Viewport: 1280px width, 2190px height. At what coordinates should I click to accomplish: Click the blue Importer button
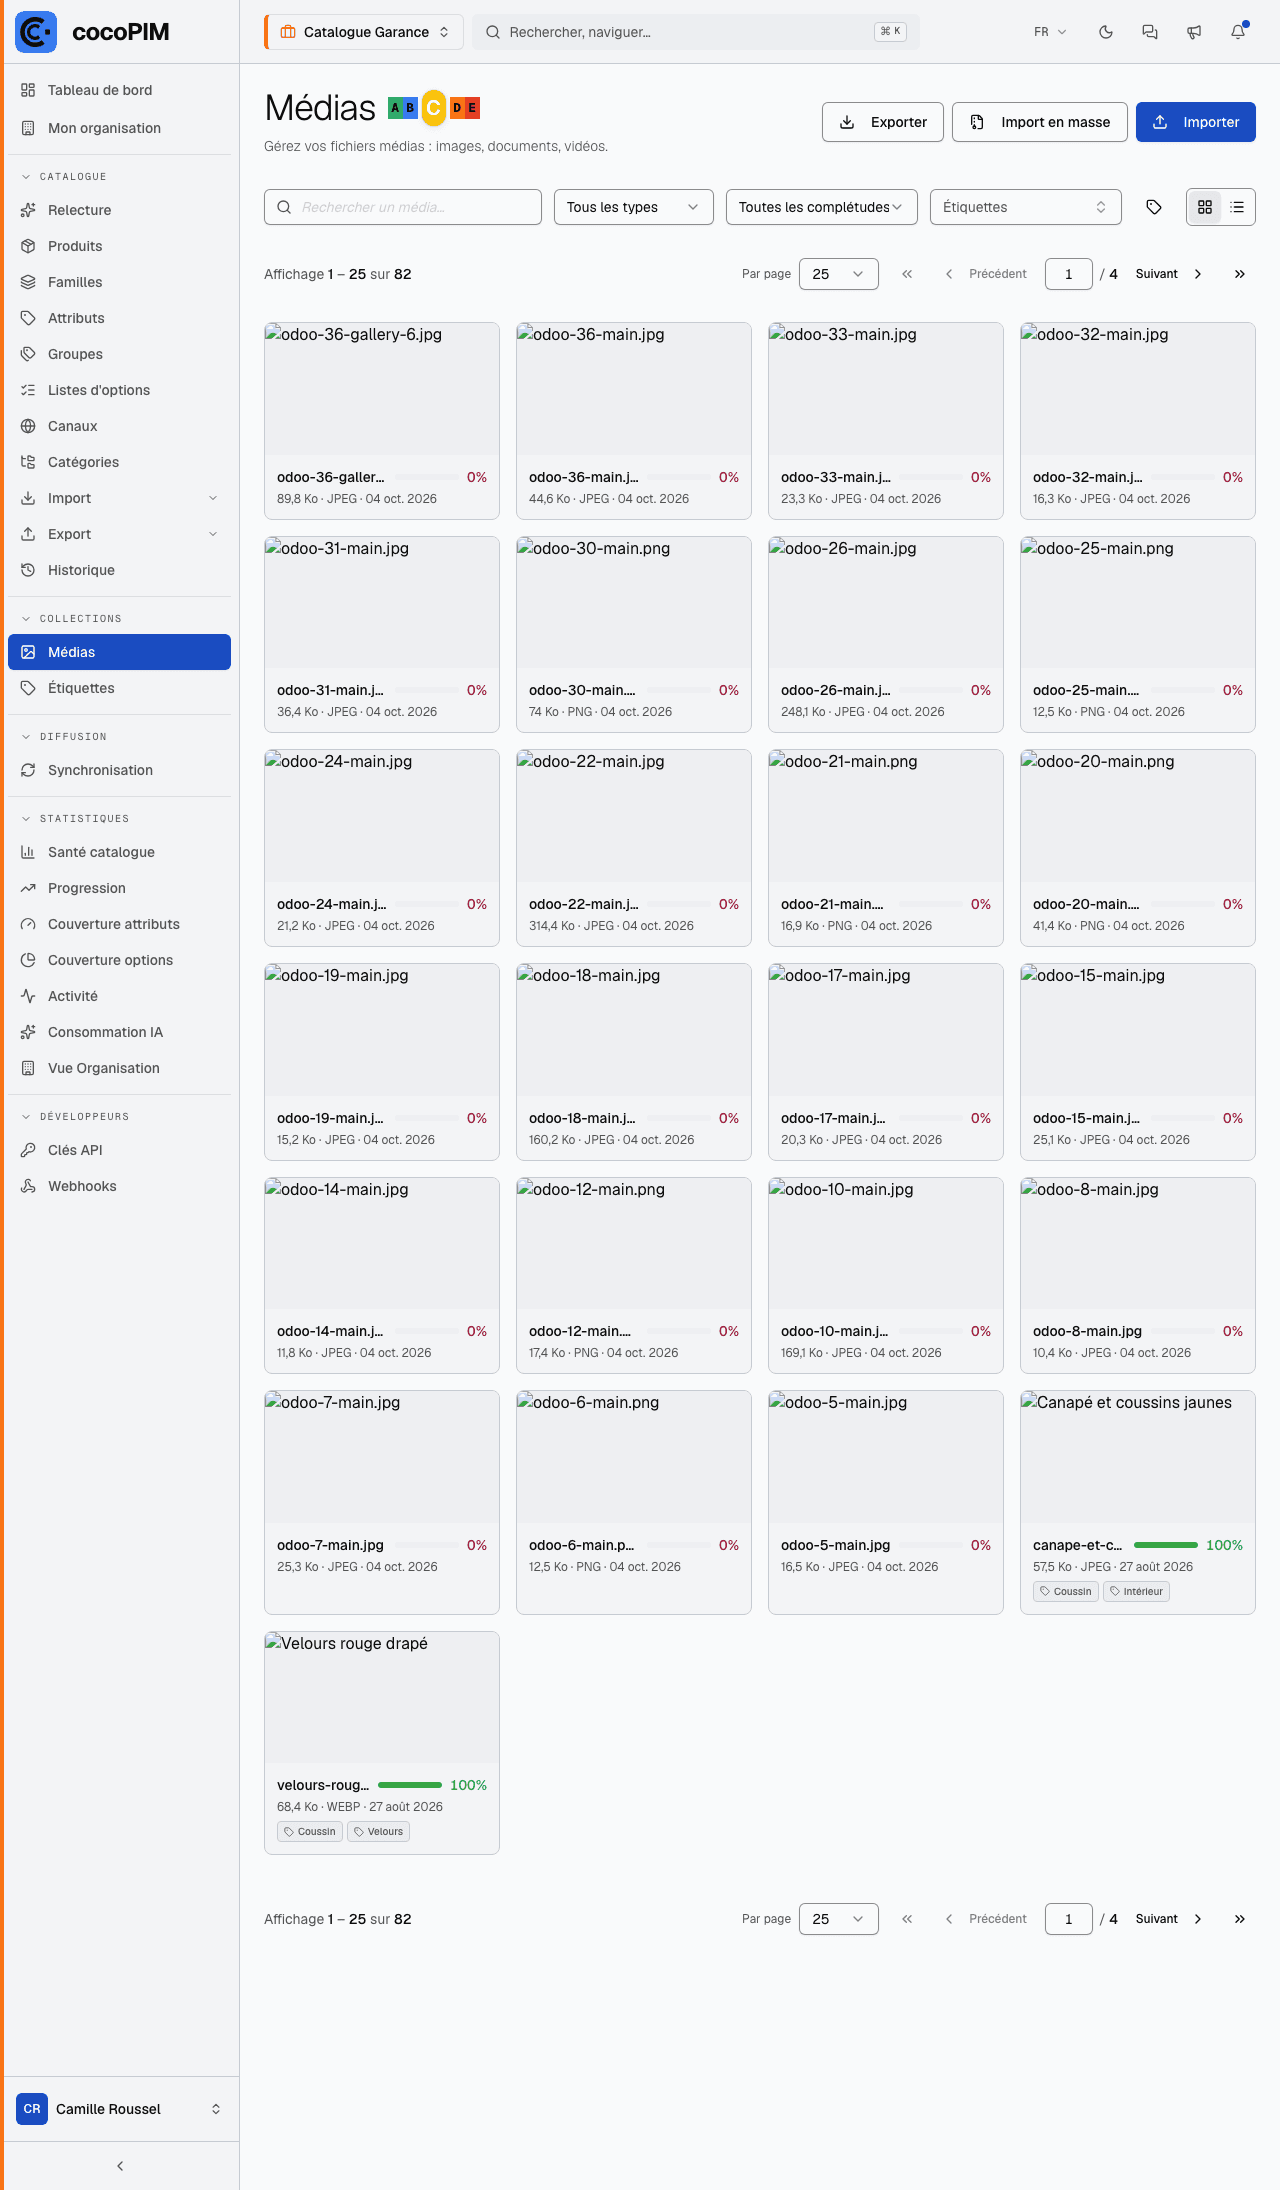pos(1196,122)
